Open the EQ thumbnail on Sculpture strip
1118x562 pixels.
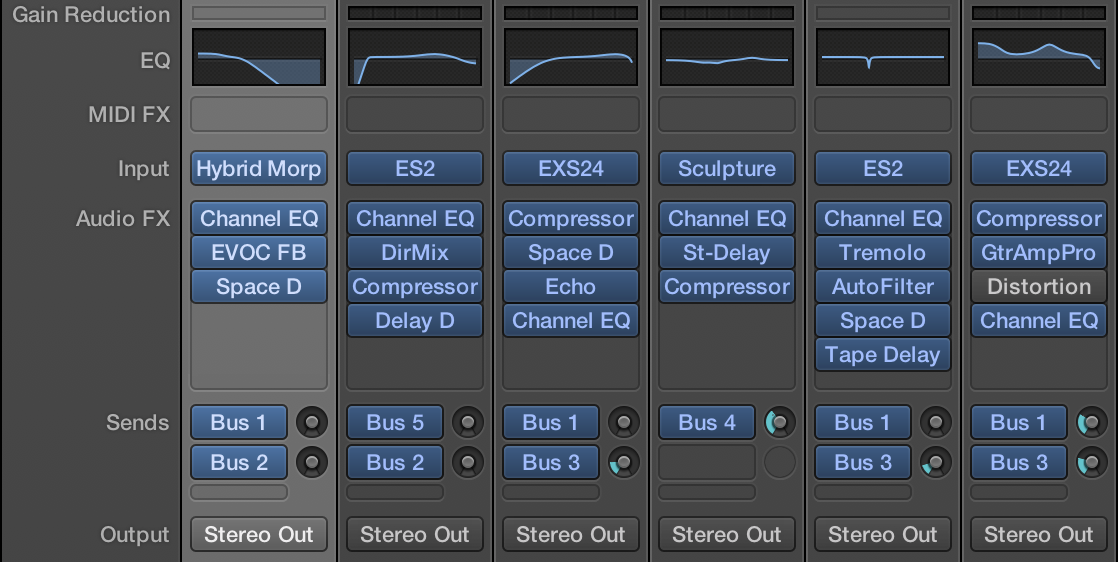pos(727,58)
